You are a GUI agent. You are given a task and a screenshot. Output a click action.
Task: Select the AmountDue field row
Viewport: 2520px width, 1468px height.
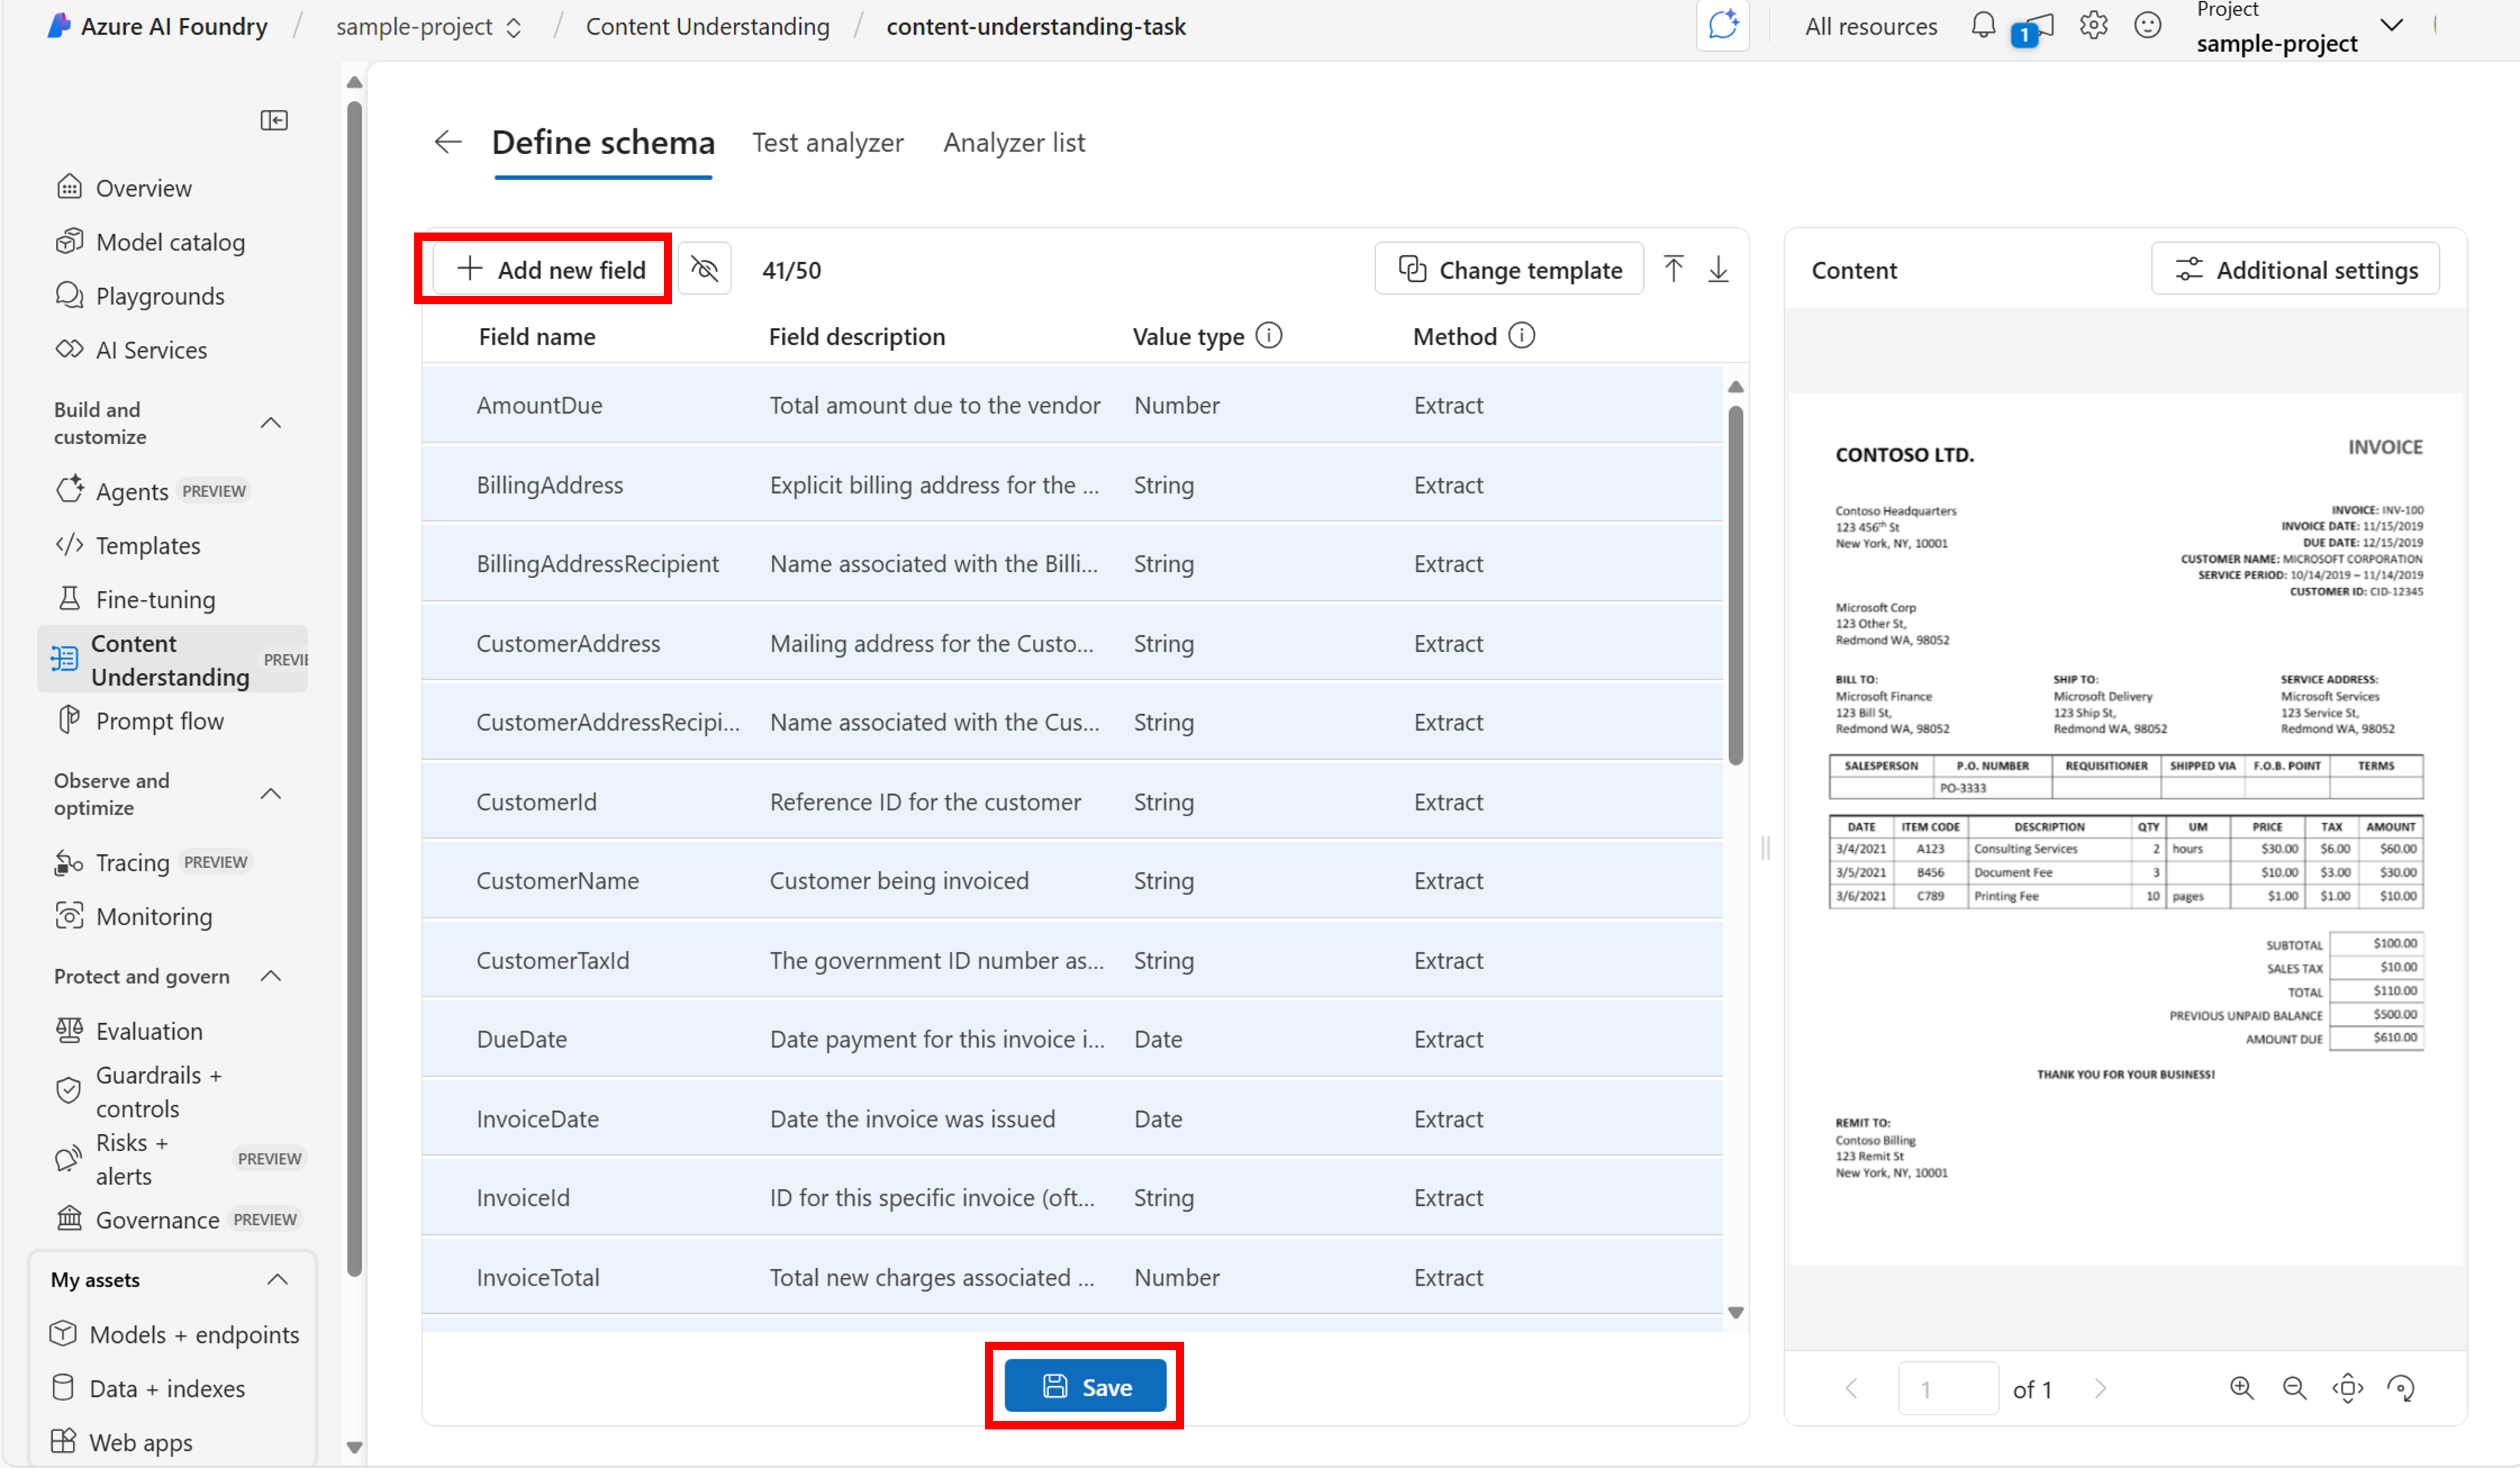1072,405
